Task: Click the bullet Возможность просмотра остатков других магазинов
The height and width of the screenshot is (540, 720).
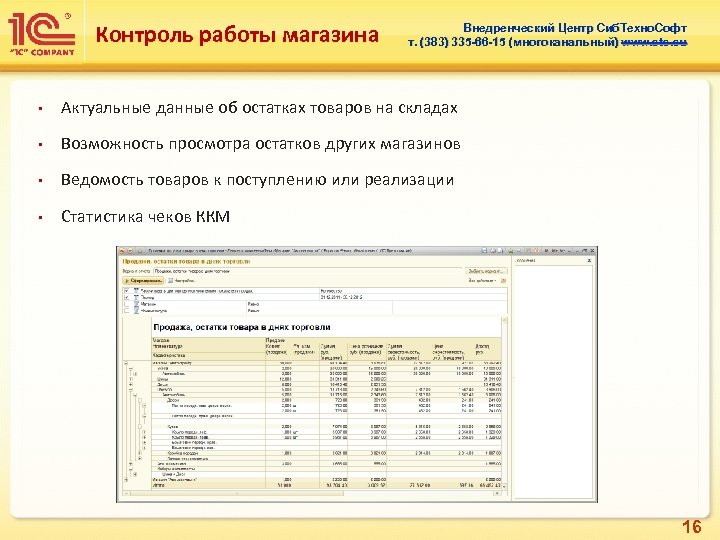Action: (x=260, y=144)
